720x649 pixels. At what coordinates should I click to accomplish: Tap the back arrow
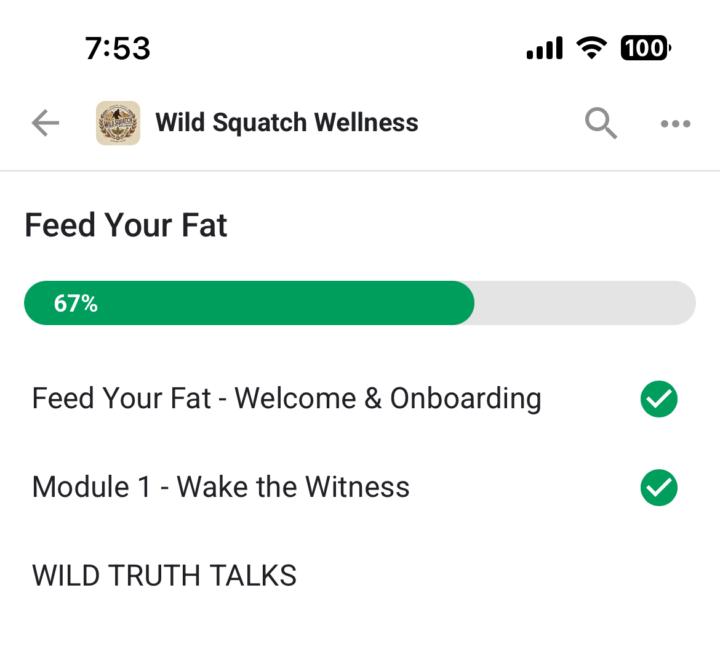point(46,123)
